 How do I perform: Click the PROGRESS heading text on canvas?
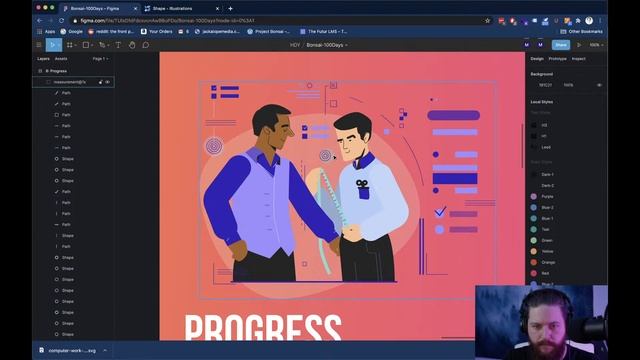263,327
